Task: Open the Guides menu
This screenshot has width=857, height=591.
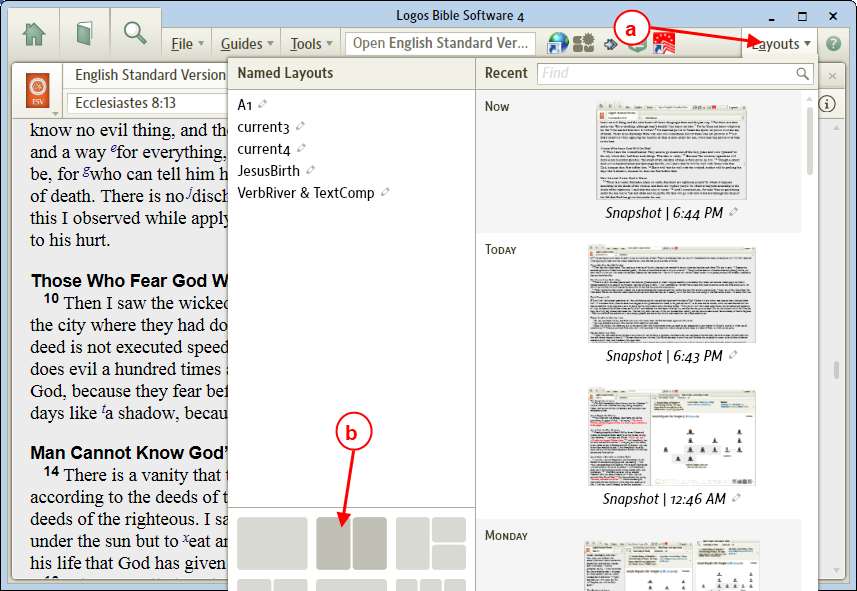Action: pyautogui.click(x=247, y=44)
